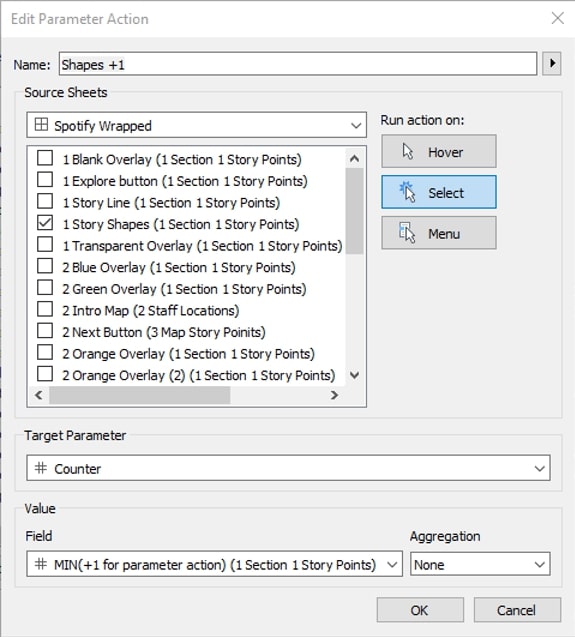Click the Select action cursor icon
Image resolution: width=575 pixels, height=637 pixels.
coord(408,192)
